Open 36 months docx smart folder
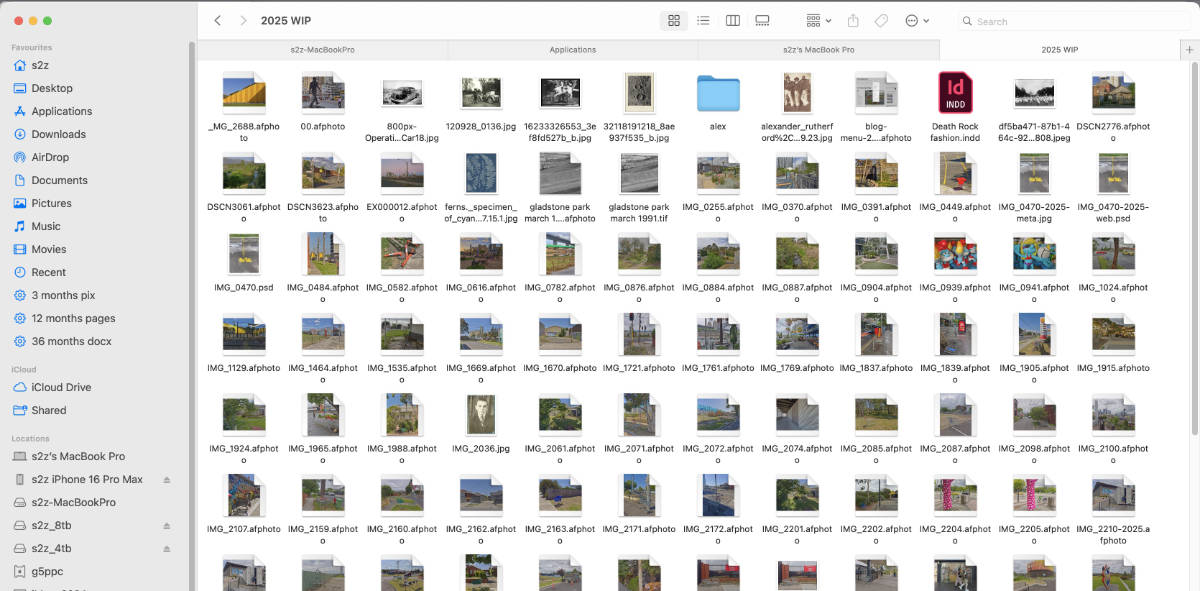This screenshot has width=1200, height=591. [71, 341]
